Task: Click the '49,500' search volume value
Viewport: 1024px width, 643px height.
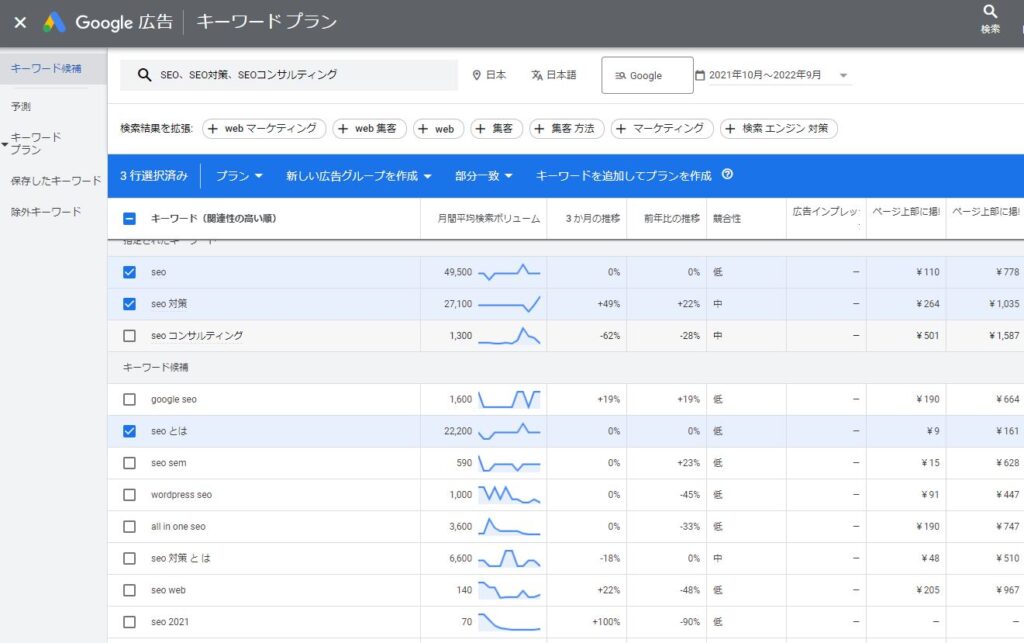Action: (x=458, y=272)
